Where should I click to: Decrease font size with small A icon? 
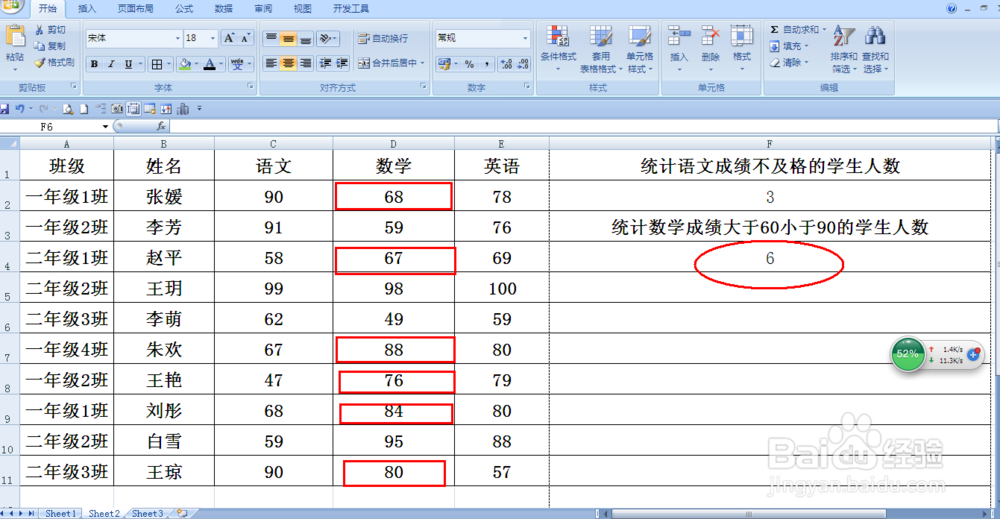tap(245, 38)
